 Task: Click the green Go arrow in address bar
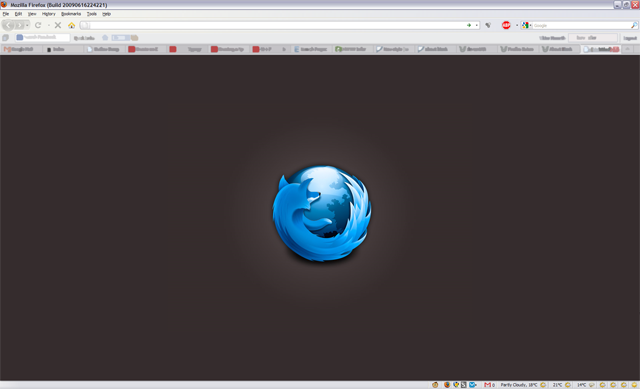(x=469, y=25)
